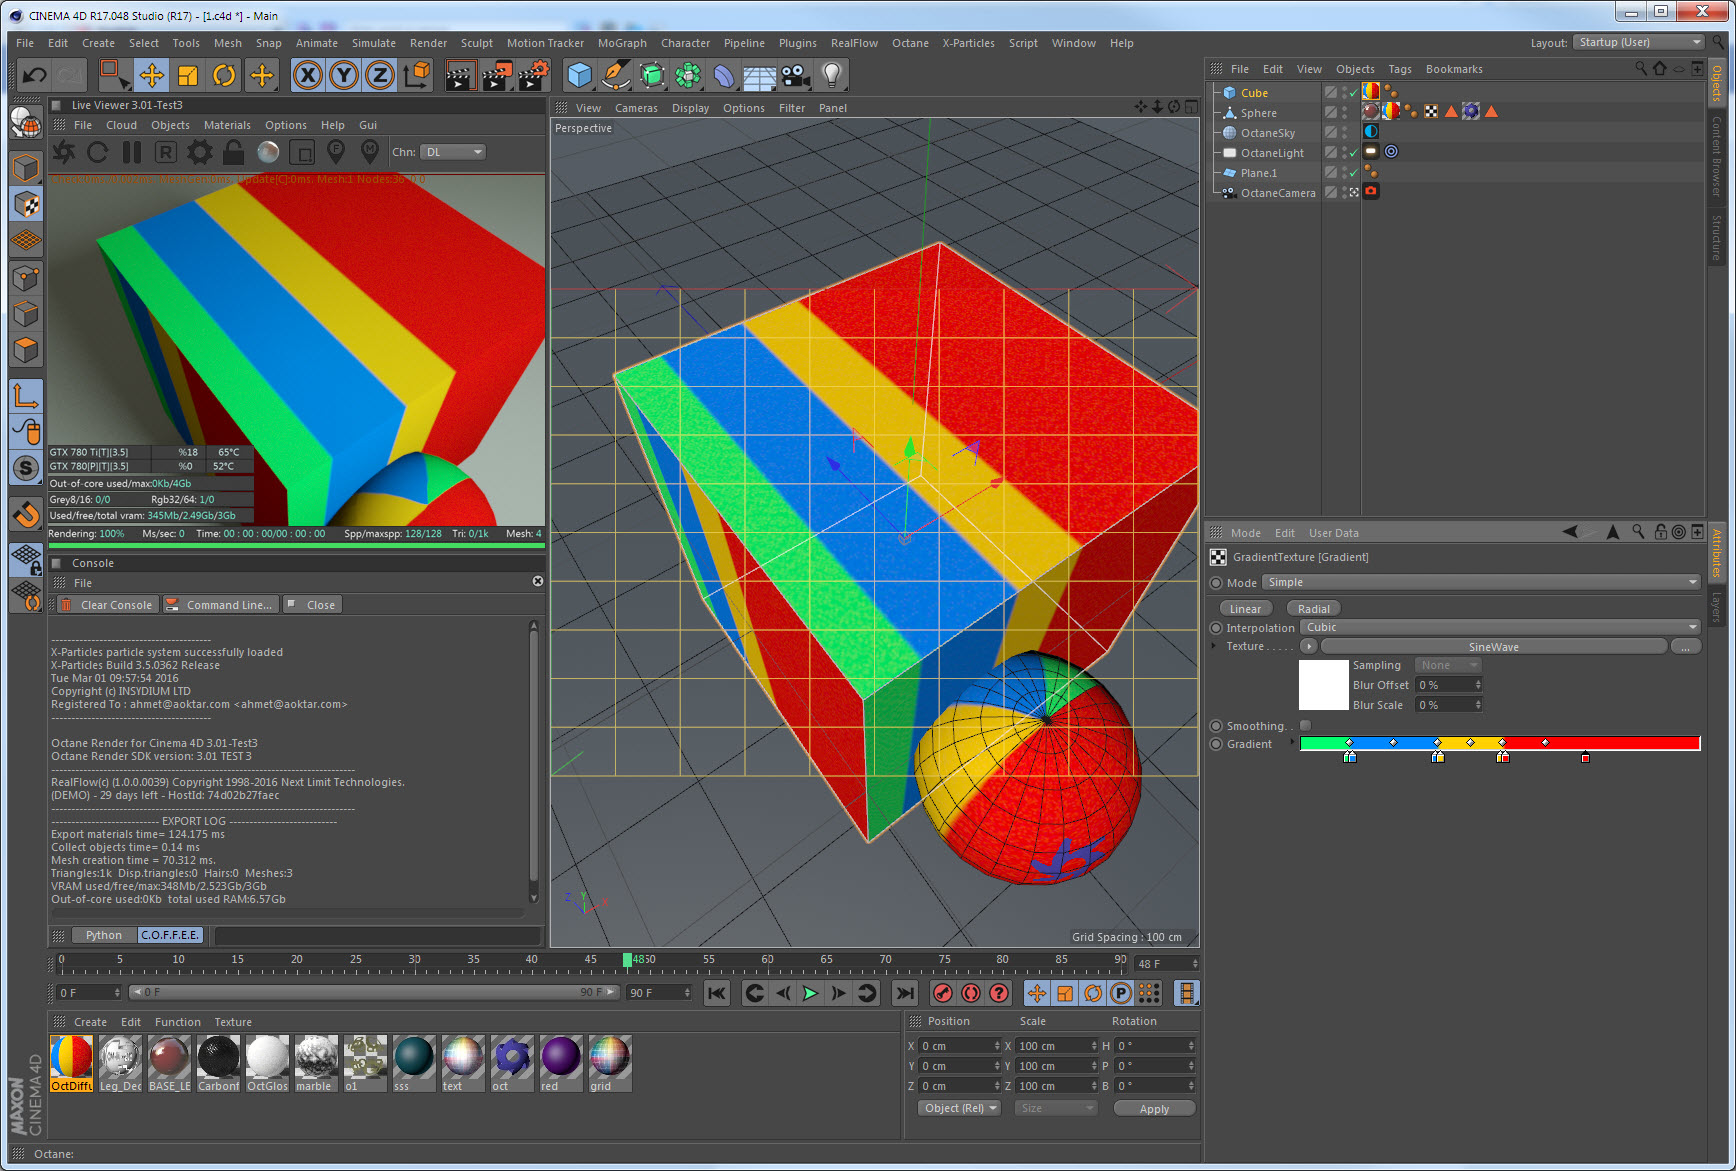Open Edit Render Settings icon
This screenshot has height=1171, width=1736.
[x=533, y=75]
